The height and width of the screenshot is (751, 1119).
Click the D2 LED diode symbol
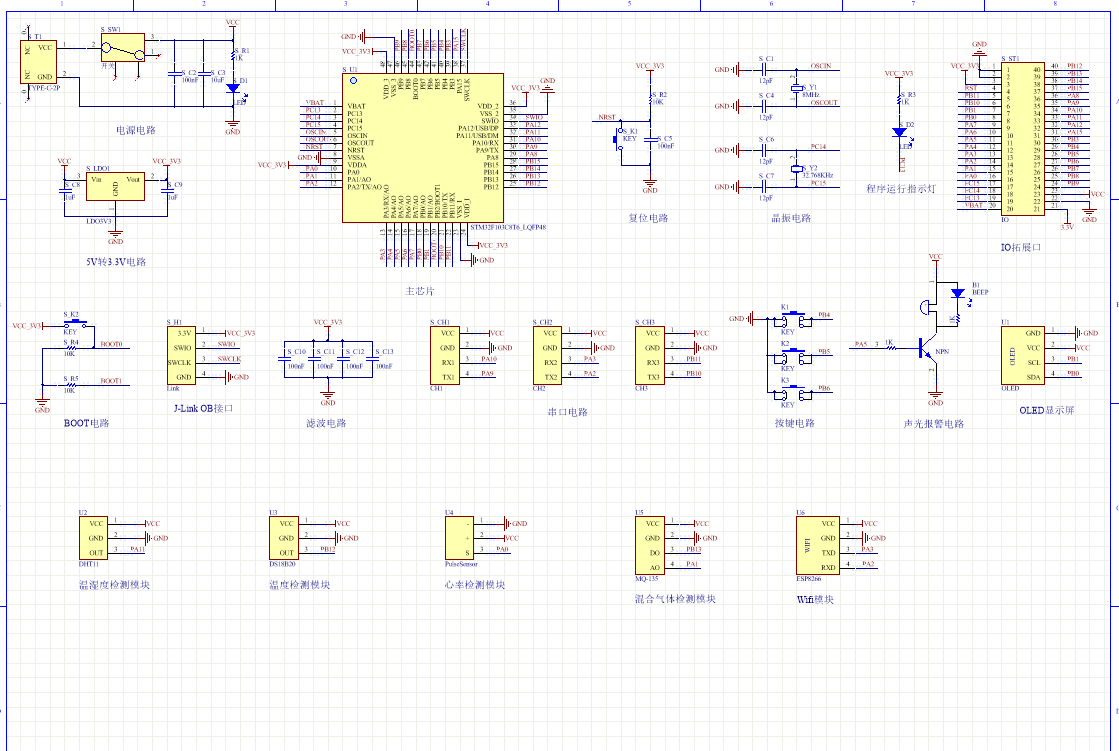coord(899,132)
